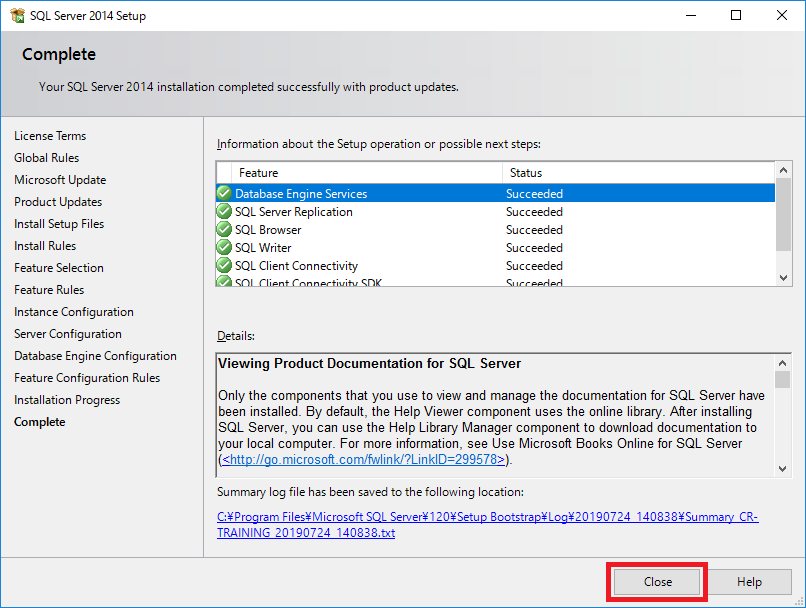
Task: Maximize the SQL Server 2014 Setup window
Action: tap(736, 15)
